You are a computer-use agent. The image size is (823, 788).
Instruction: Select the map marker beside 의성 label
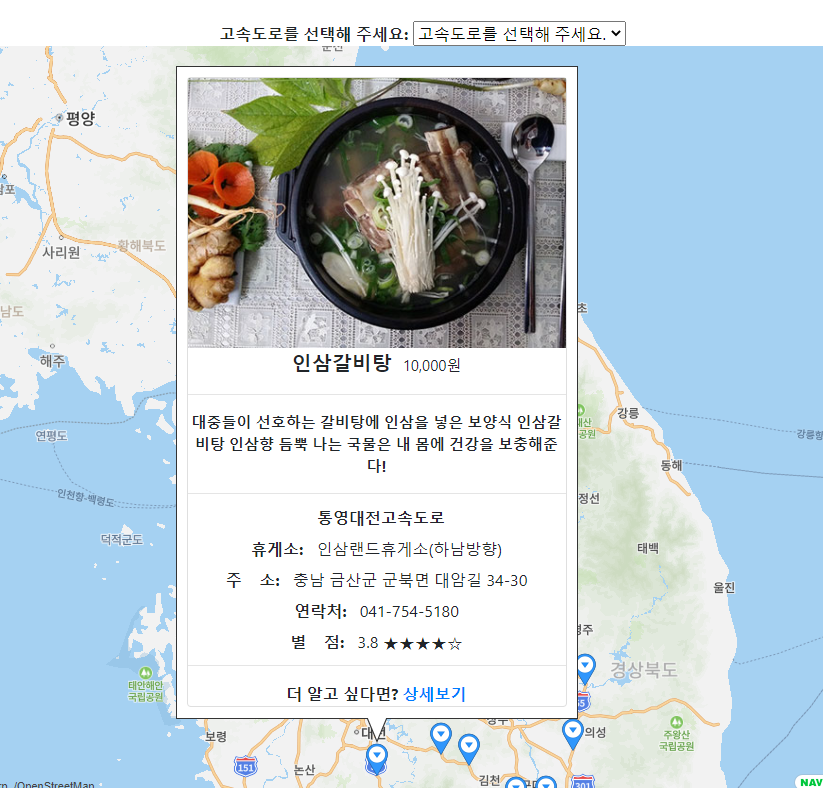(x=573, y=734)
